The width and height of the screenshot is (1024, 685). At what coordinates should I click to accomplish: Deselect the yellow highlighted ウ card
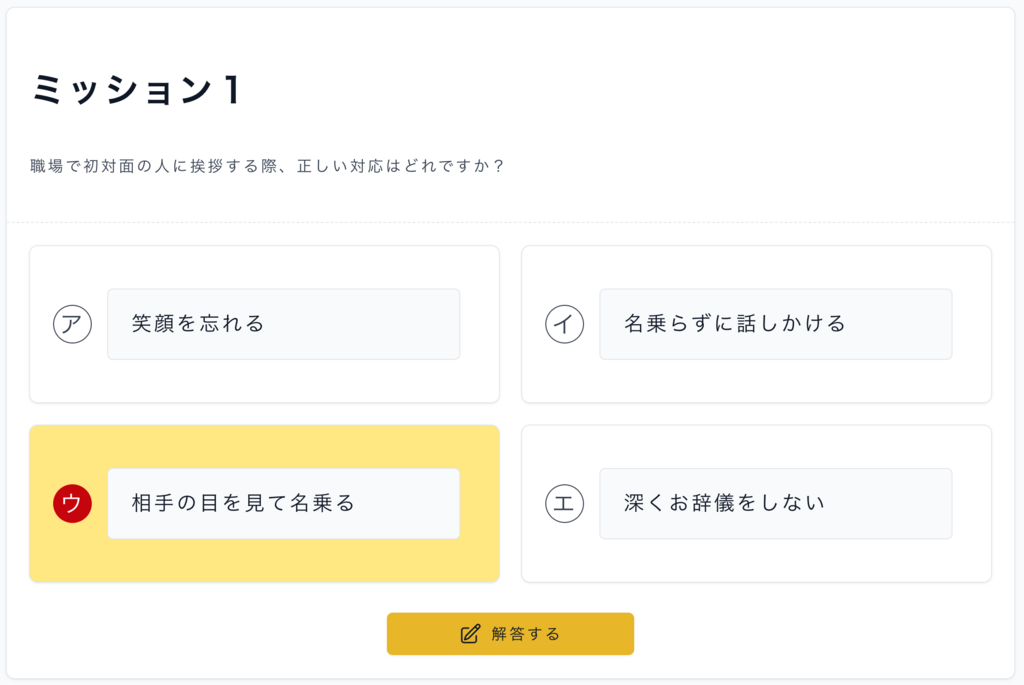[264, 503]
